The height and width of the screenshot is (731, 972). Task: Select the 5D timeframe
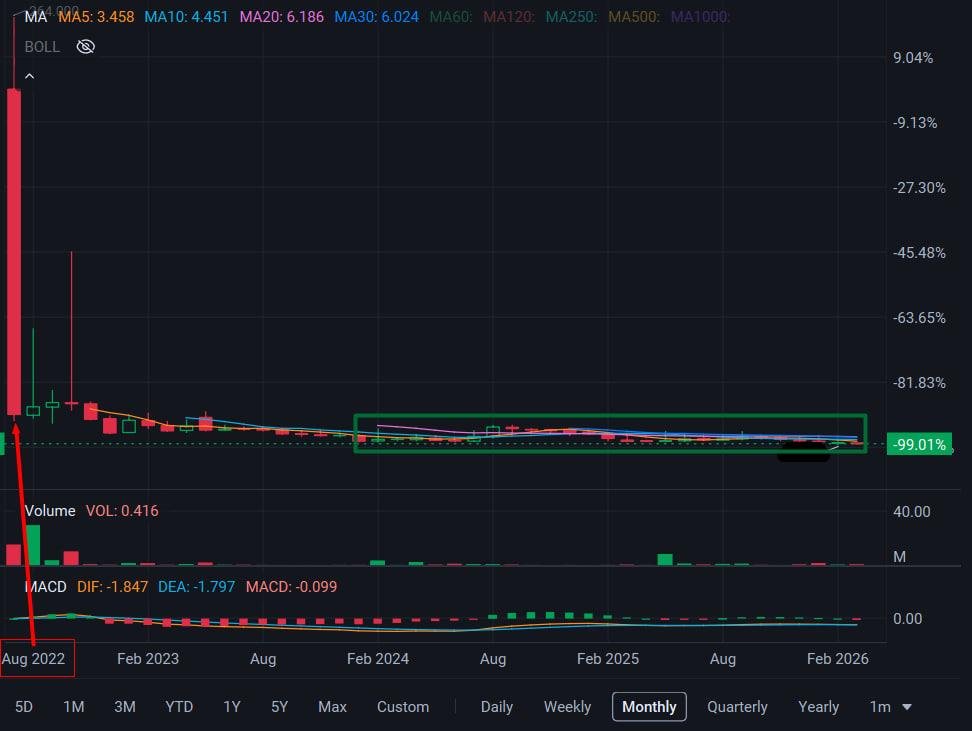pos(23,707)
